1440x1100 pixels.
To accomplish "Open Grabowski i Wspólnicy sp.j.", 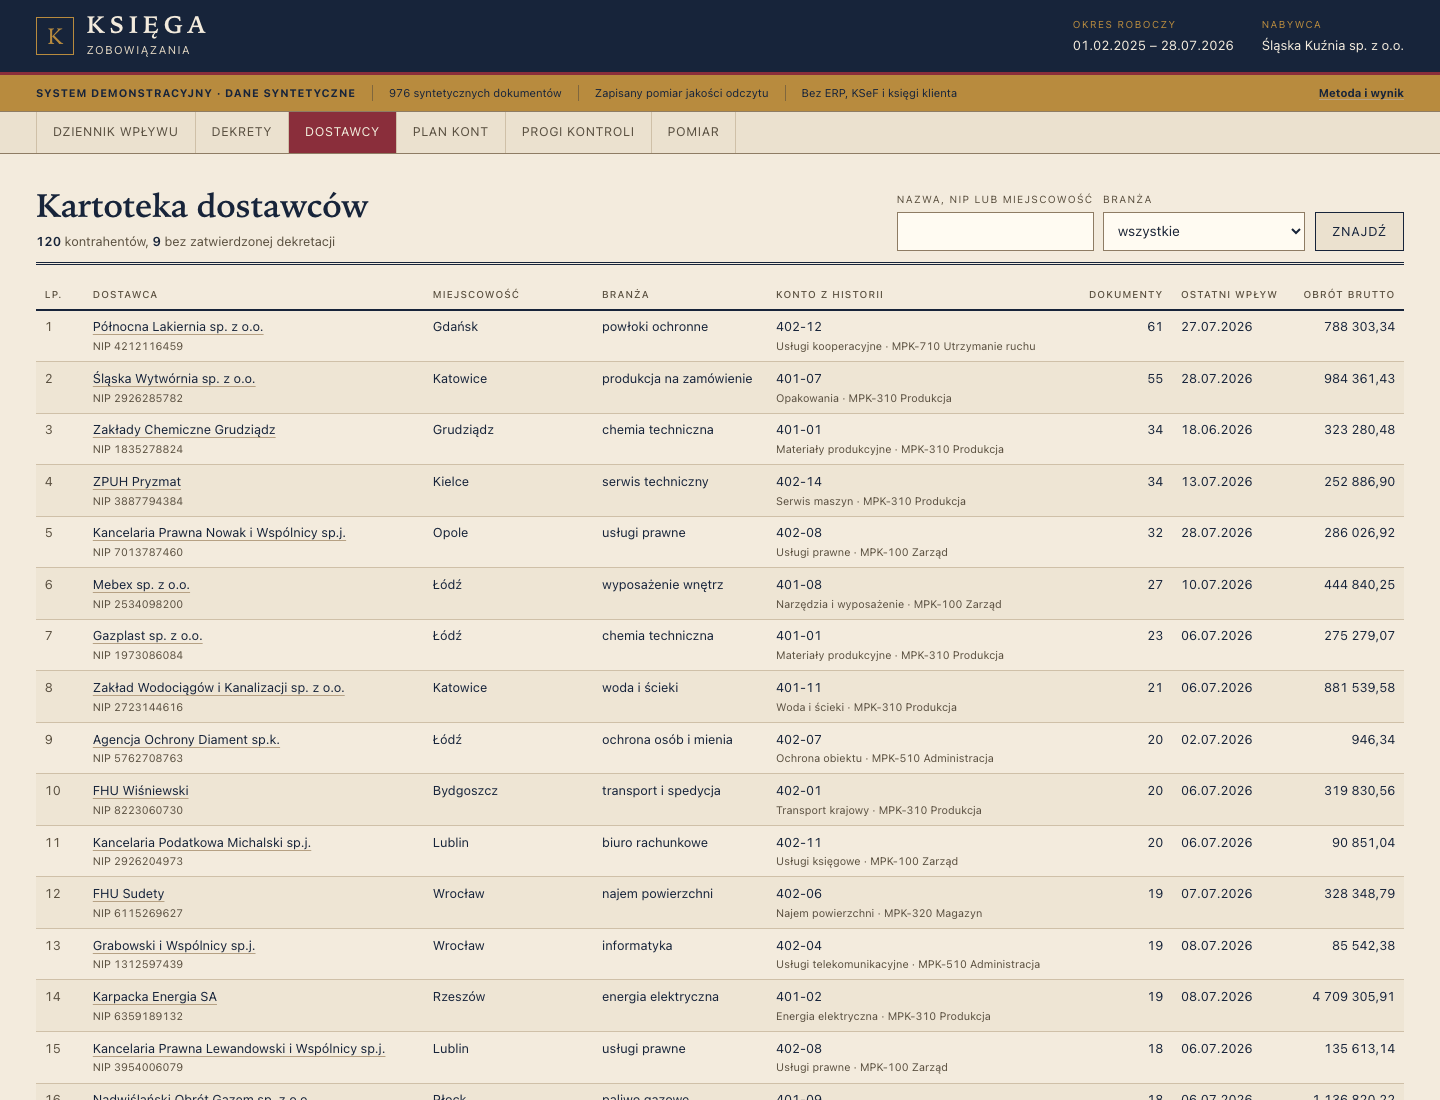I will (x=174, y=946).
